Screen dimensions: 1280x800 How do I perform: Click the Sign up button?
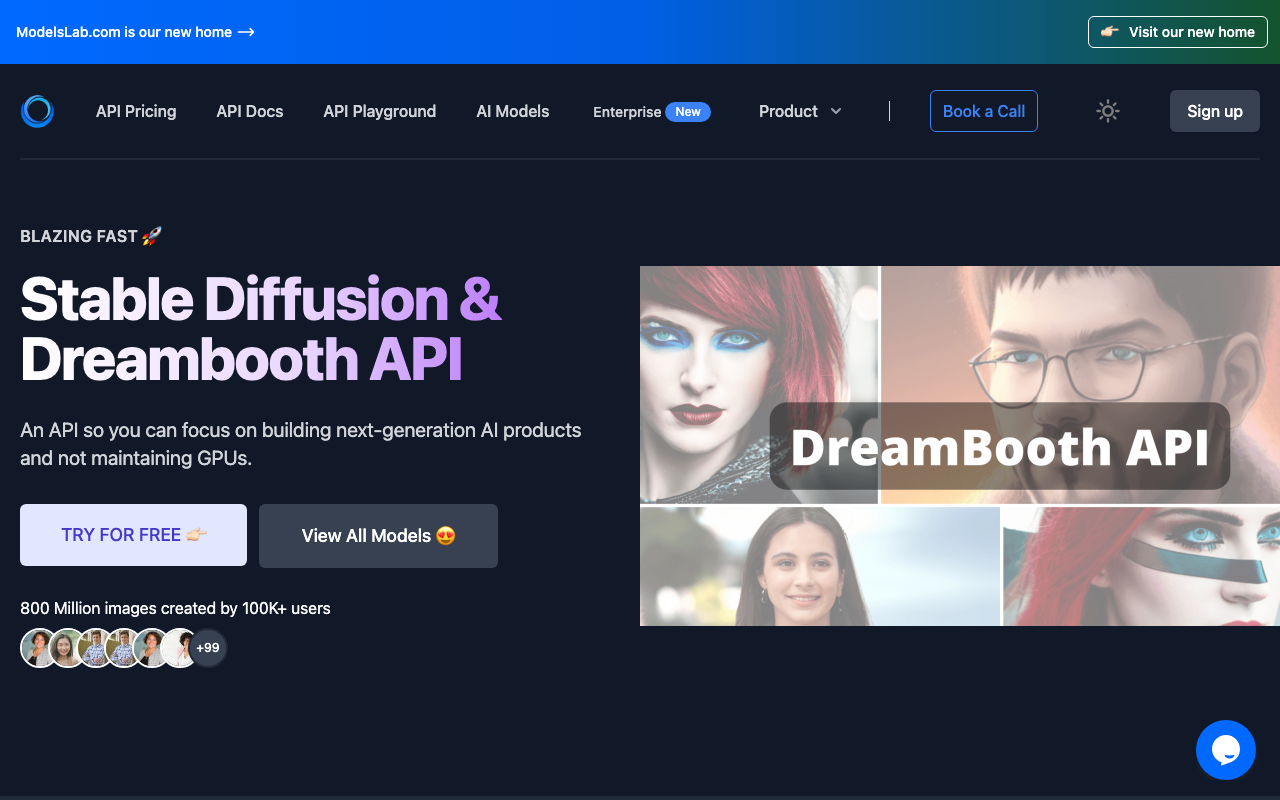point(1215,111)
